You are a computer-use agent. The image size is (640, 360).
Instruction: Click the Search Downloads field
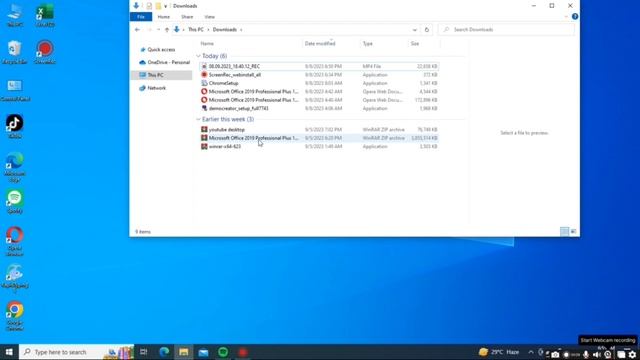click(x=506, y=30)
